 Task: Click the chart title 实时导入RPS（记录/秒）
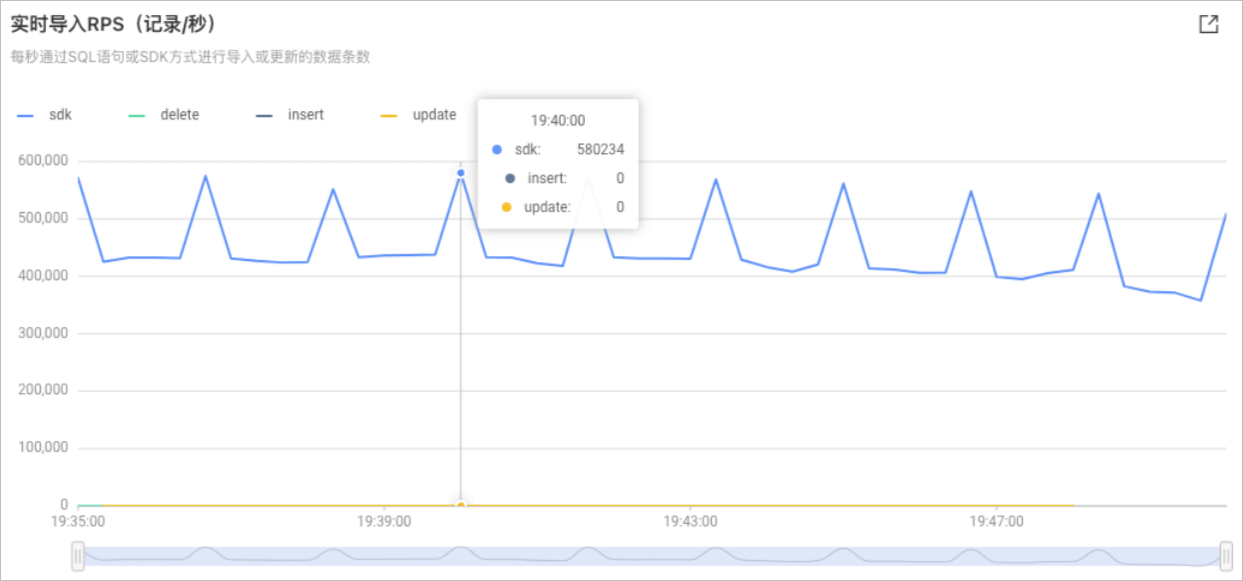(x=115, y=24)
